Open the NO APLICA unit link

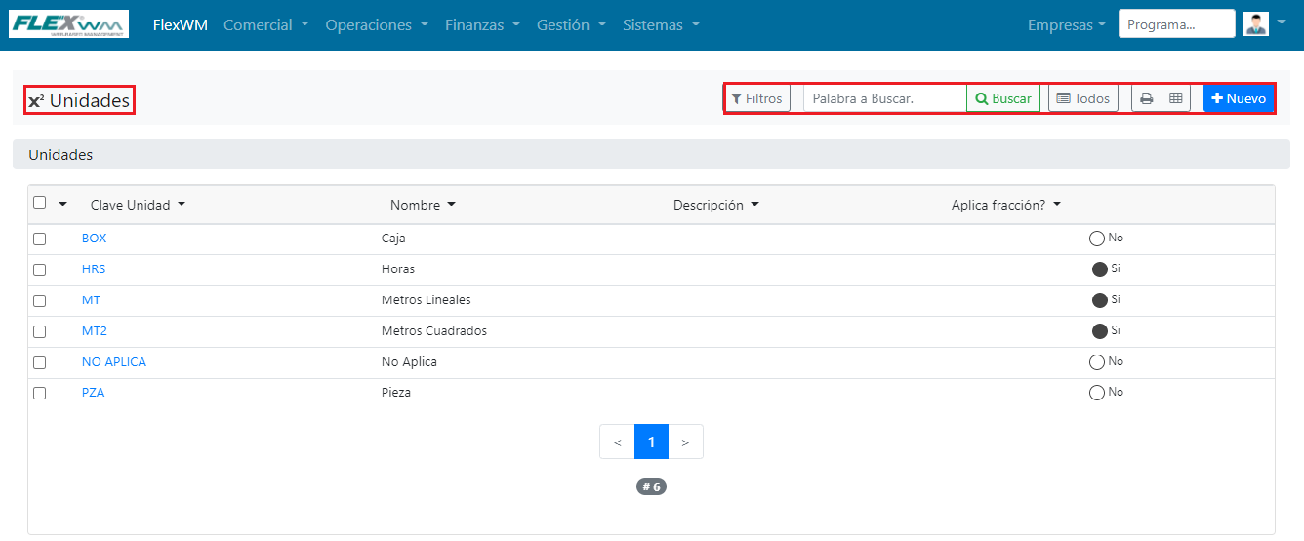pyautogui.click(x=114, y=362)
